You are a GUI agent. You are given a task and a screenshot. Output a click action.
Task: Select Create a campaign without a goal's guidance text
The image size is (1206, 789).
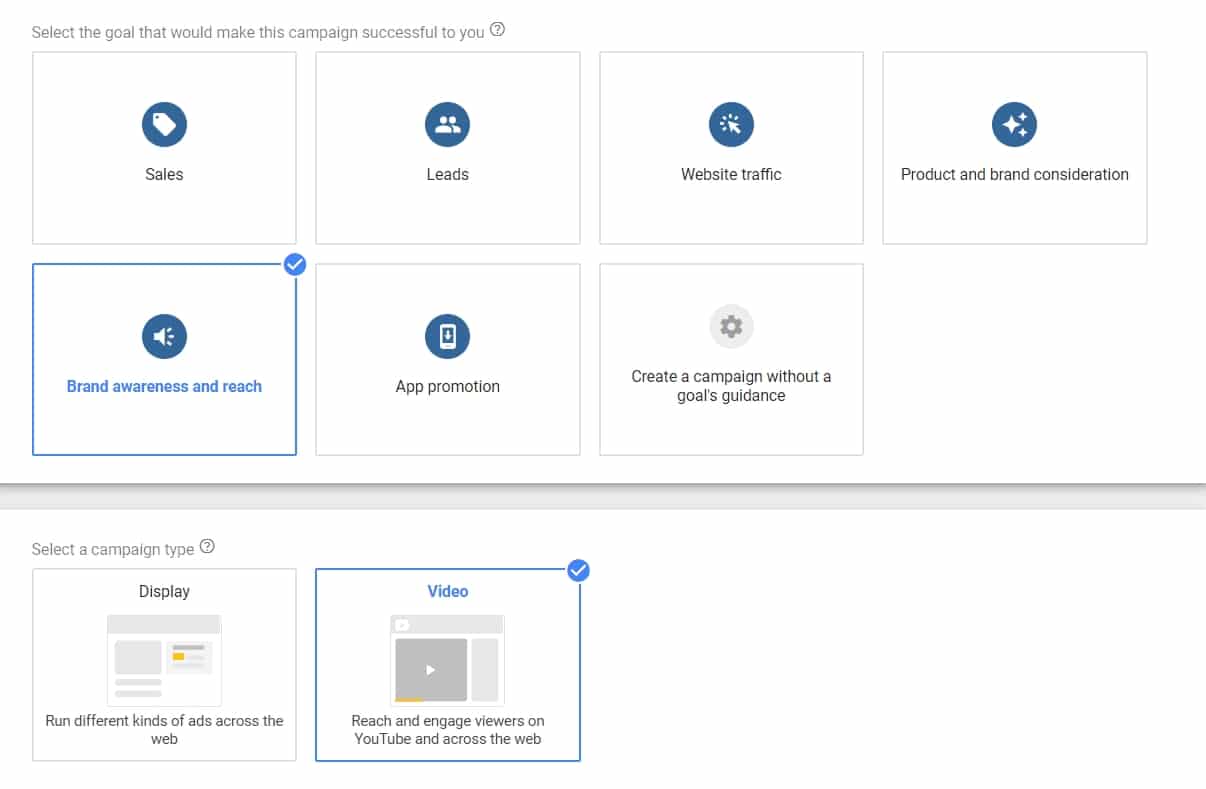731,386
